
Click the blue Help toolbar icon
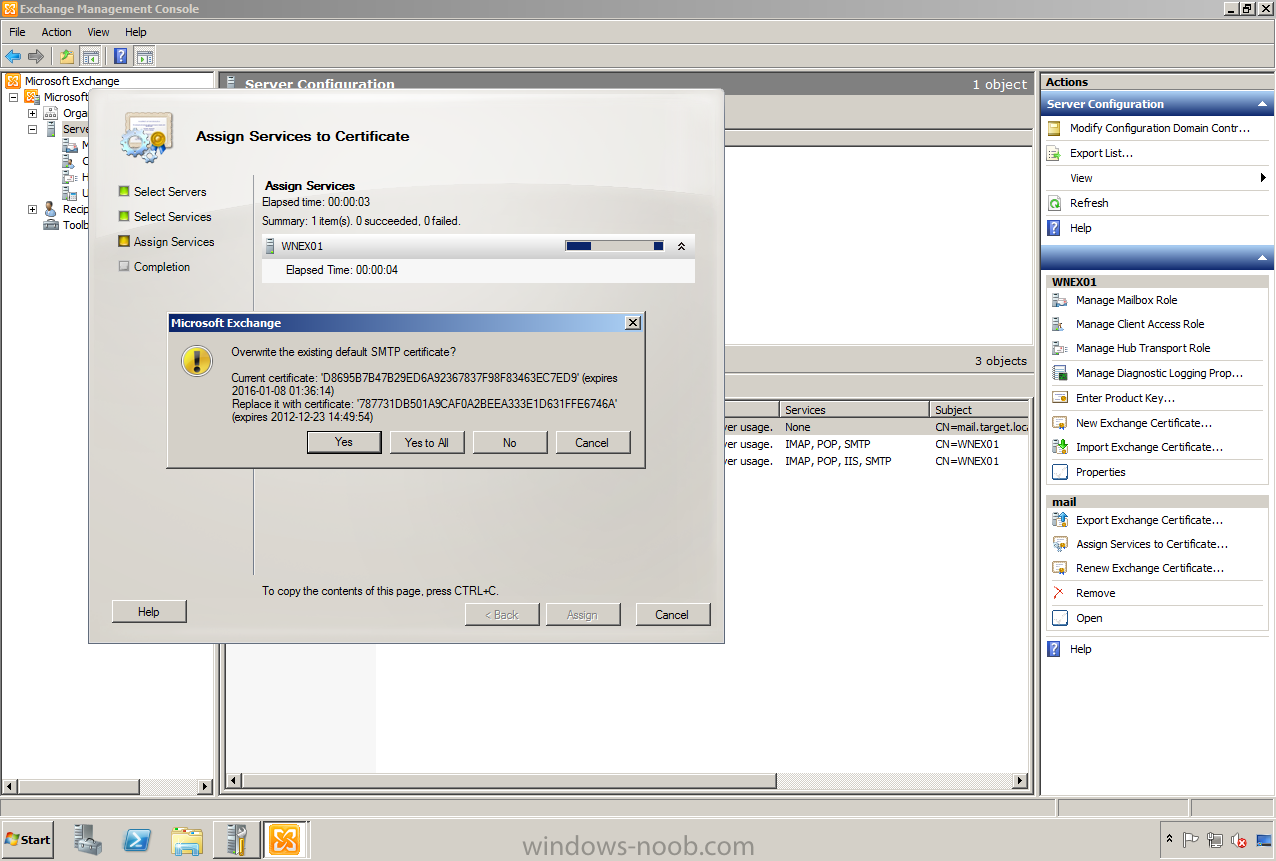point(121,56)
